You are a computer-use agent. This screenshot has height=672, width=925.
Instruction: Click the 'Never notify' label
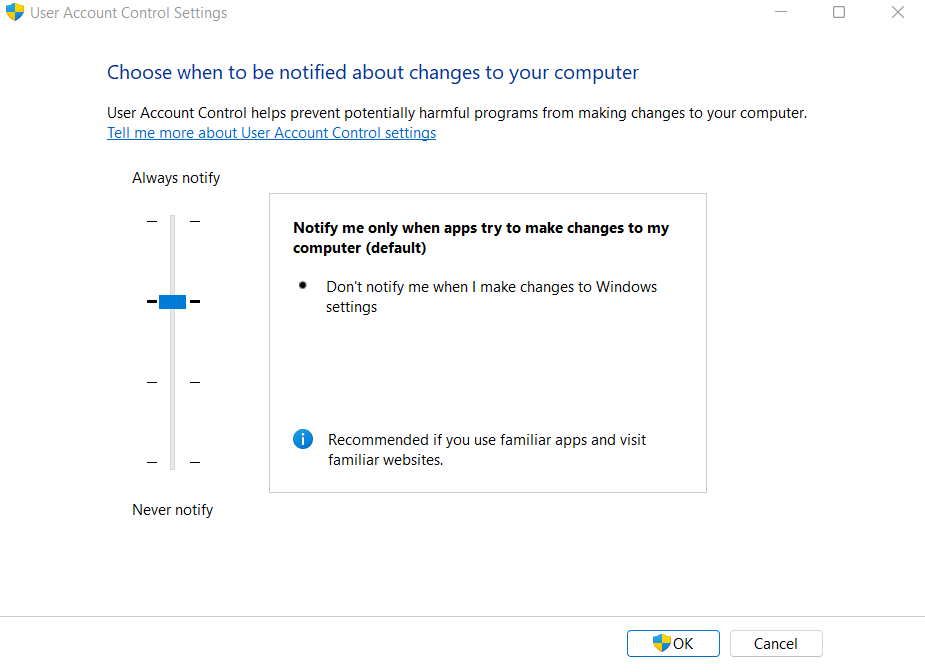tap(173, 510)
